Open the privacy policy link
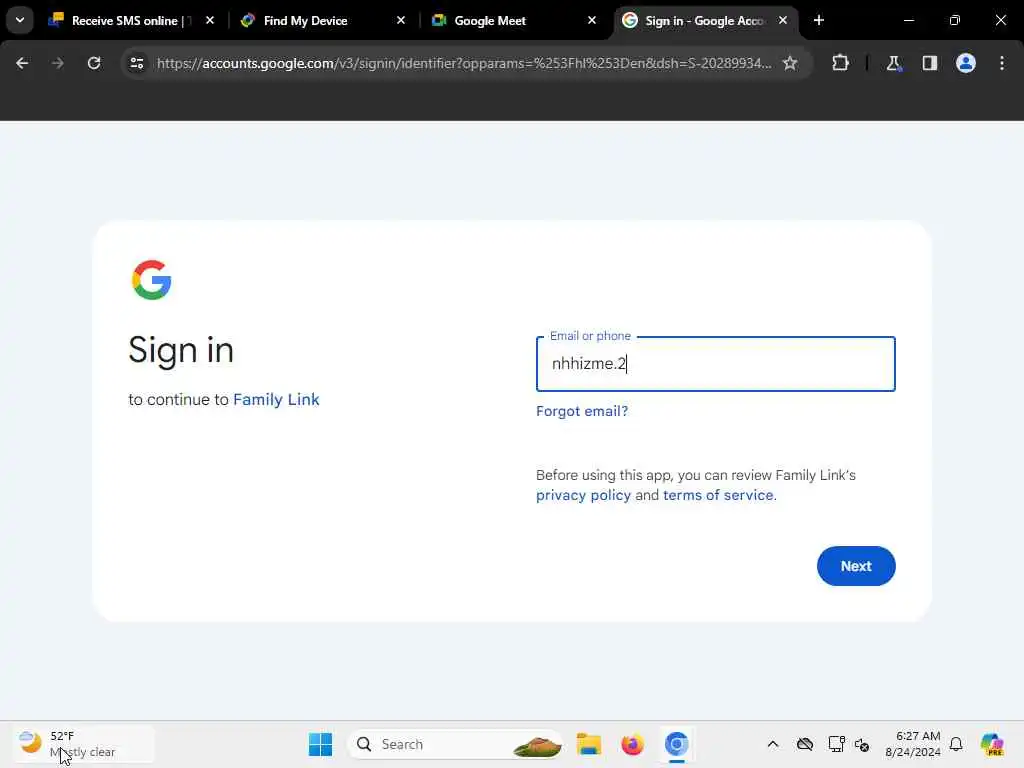The width and height of the screenshot is (1024, 768). (x=583, y=495)
